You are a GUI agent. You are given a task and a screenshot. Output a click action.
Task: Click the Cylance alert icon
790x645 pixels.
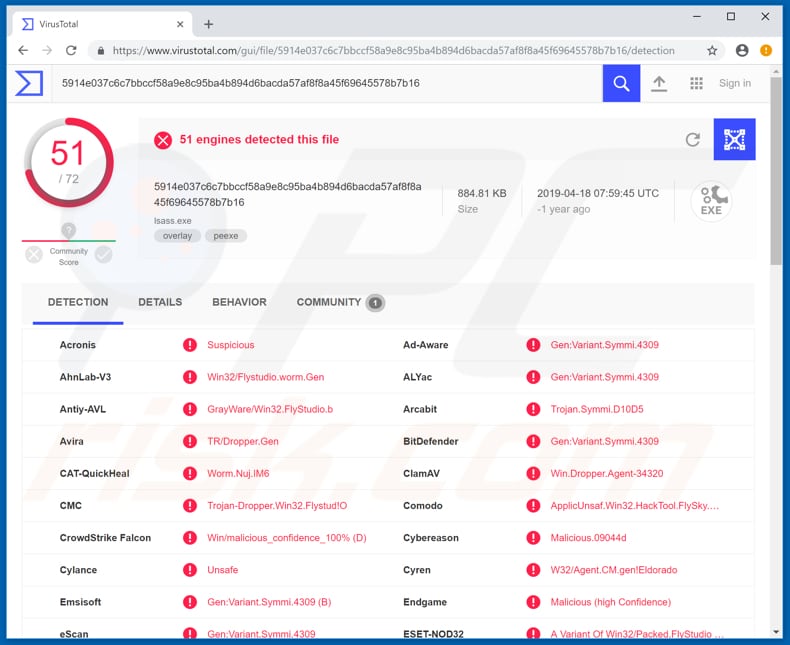[190, 570]
